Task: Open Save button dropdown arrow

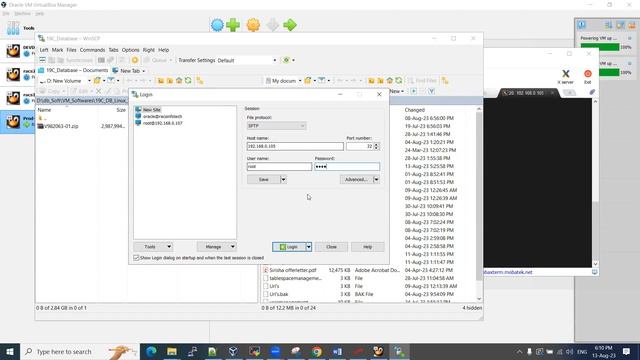Action: click(x=283, y=179)
